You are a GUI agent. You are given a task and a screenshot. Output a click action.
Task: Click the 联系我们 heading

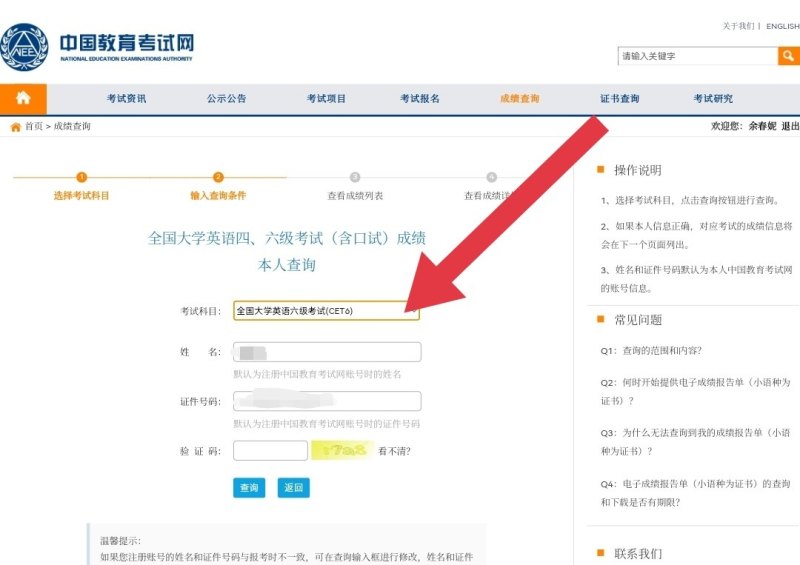[x=638, y=554]
